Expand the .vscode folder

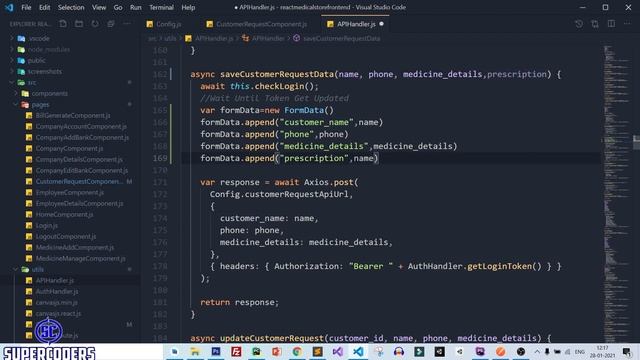(39, 38)
